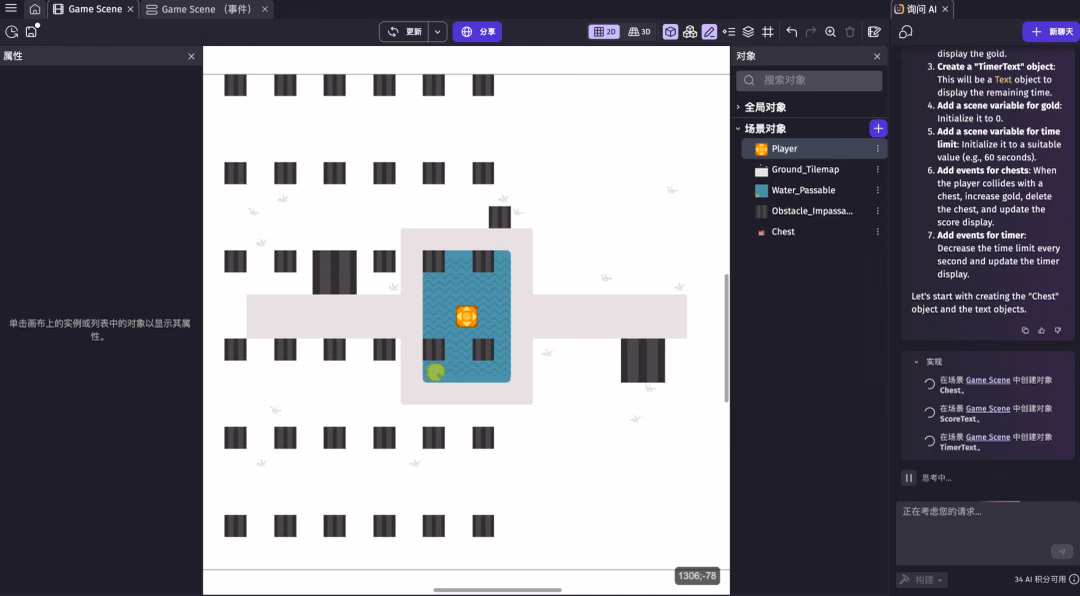Click the 分享 share button

477,32
